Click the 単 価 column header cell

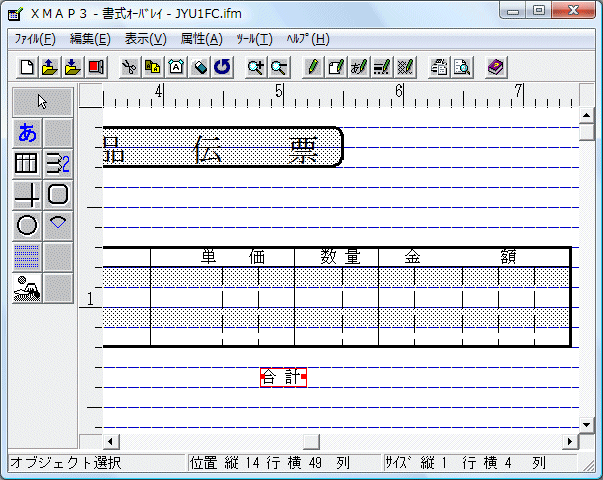coord(222,257)
